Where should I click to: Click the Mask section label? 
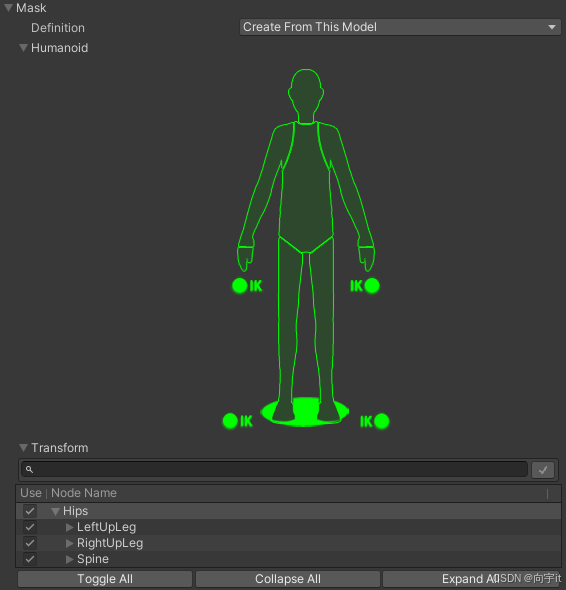(x=31, y=8)
